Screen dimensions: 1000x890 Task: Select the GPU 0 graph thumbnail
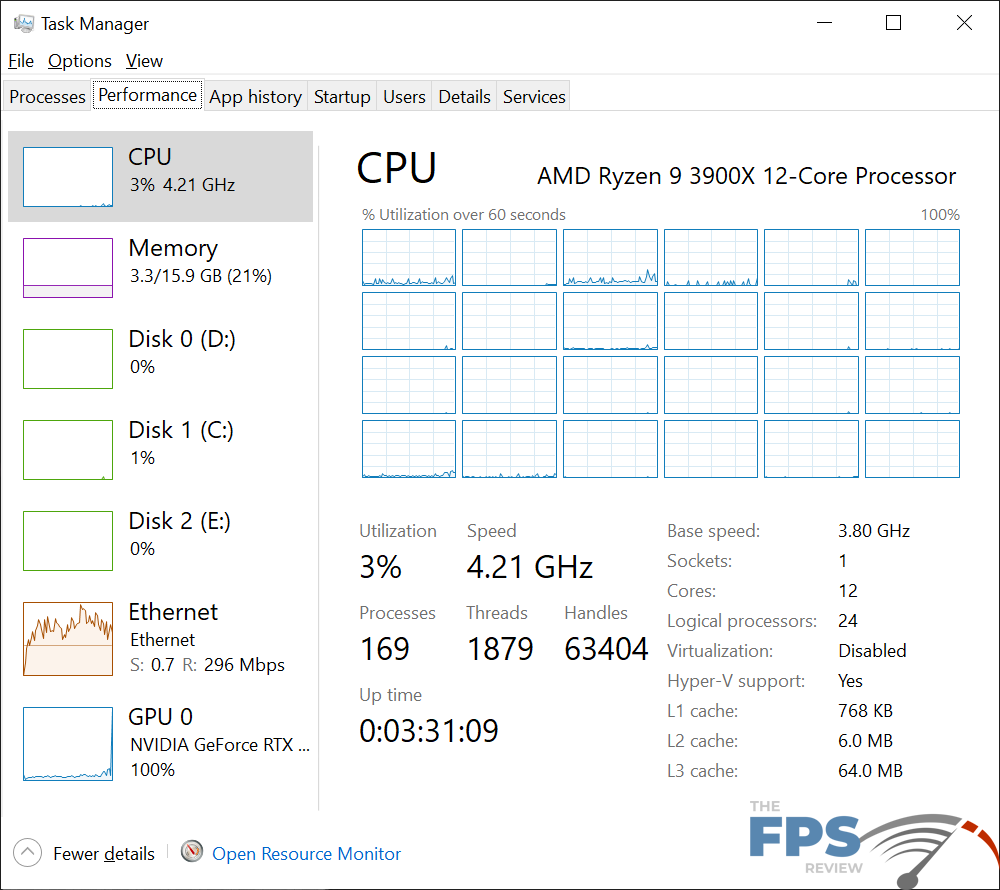coord(68,743)
